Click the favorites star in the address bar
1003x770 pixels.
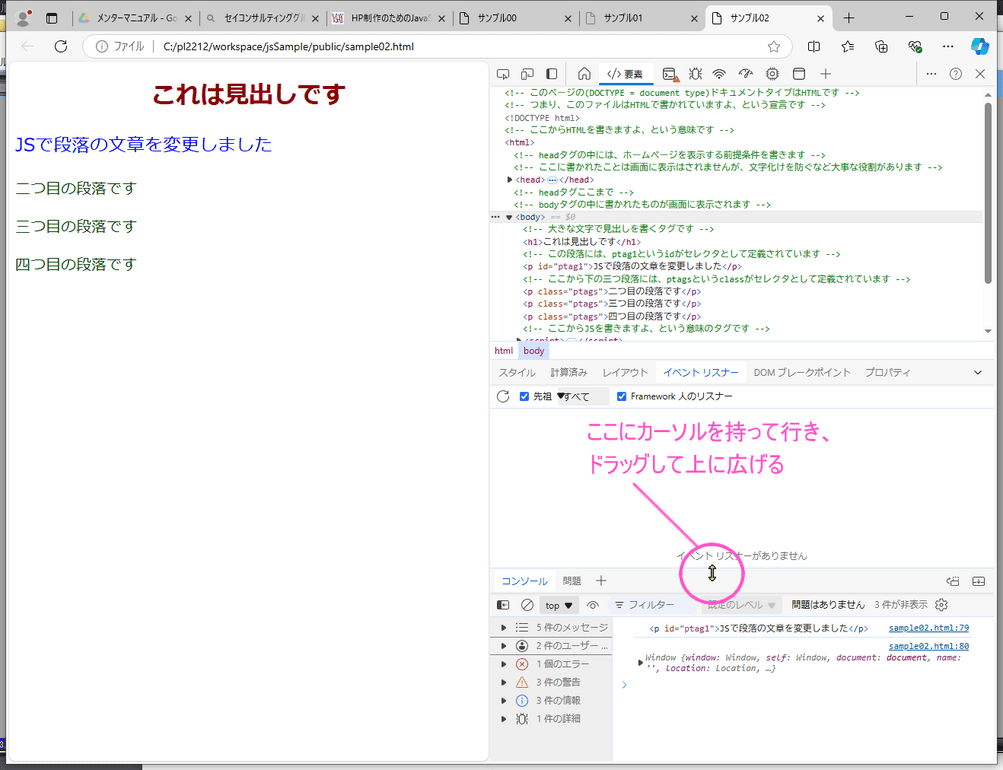pos(773,46)
